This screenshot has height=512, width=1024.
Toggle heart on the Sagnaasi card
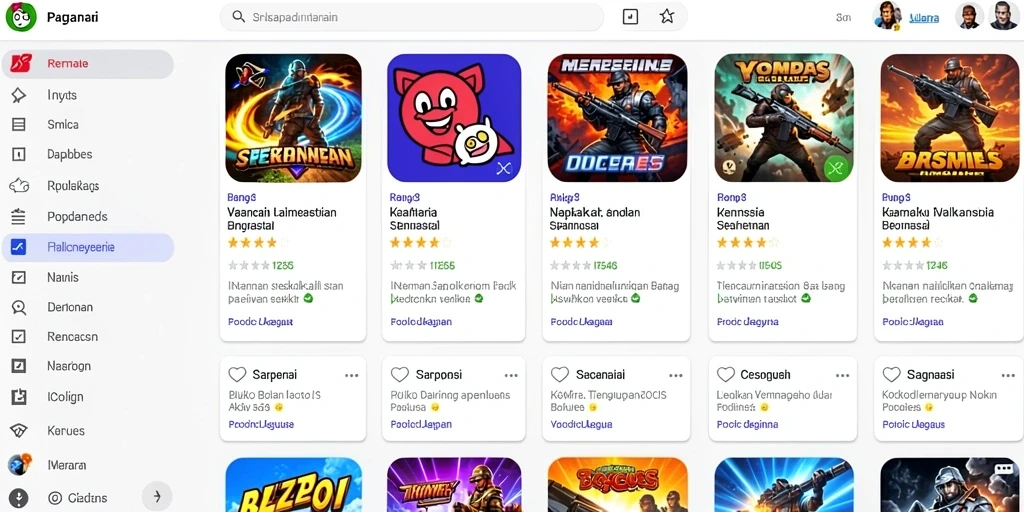[891, 375]
